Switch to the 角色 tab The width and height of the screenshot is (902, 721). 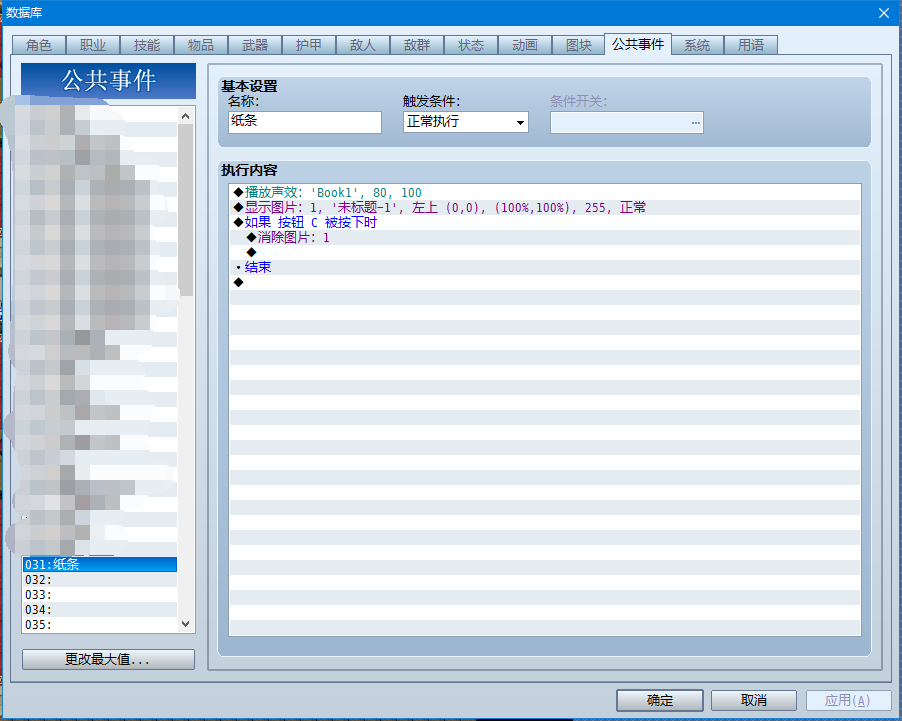coord(39,45)
